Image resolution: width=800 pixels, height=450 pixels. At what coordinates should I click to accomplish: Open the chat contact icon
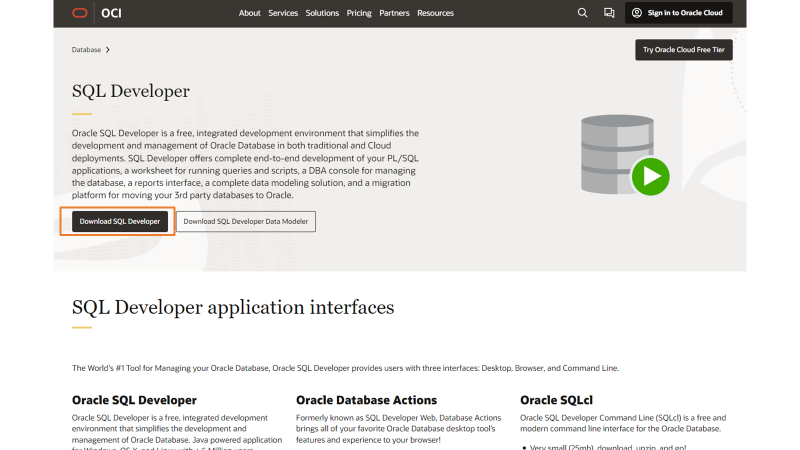pyautogui.click(x=609, y=13)
